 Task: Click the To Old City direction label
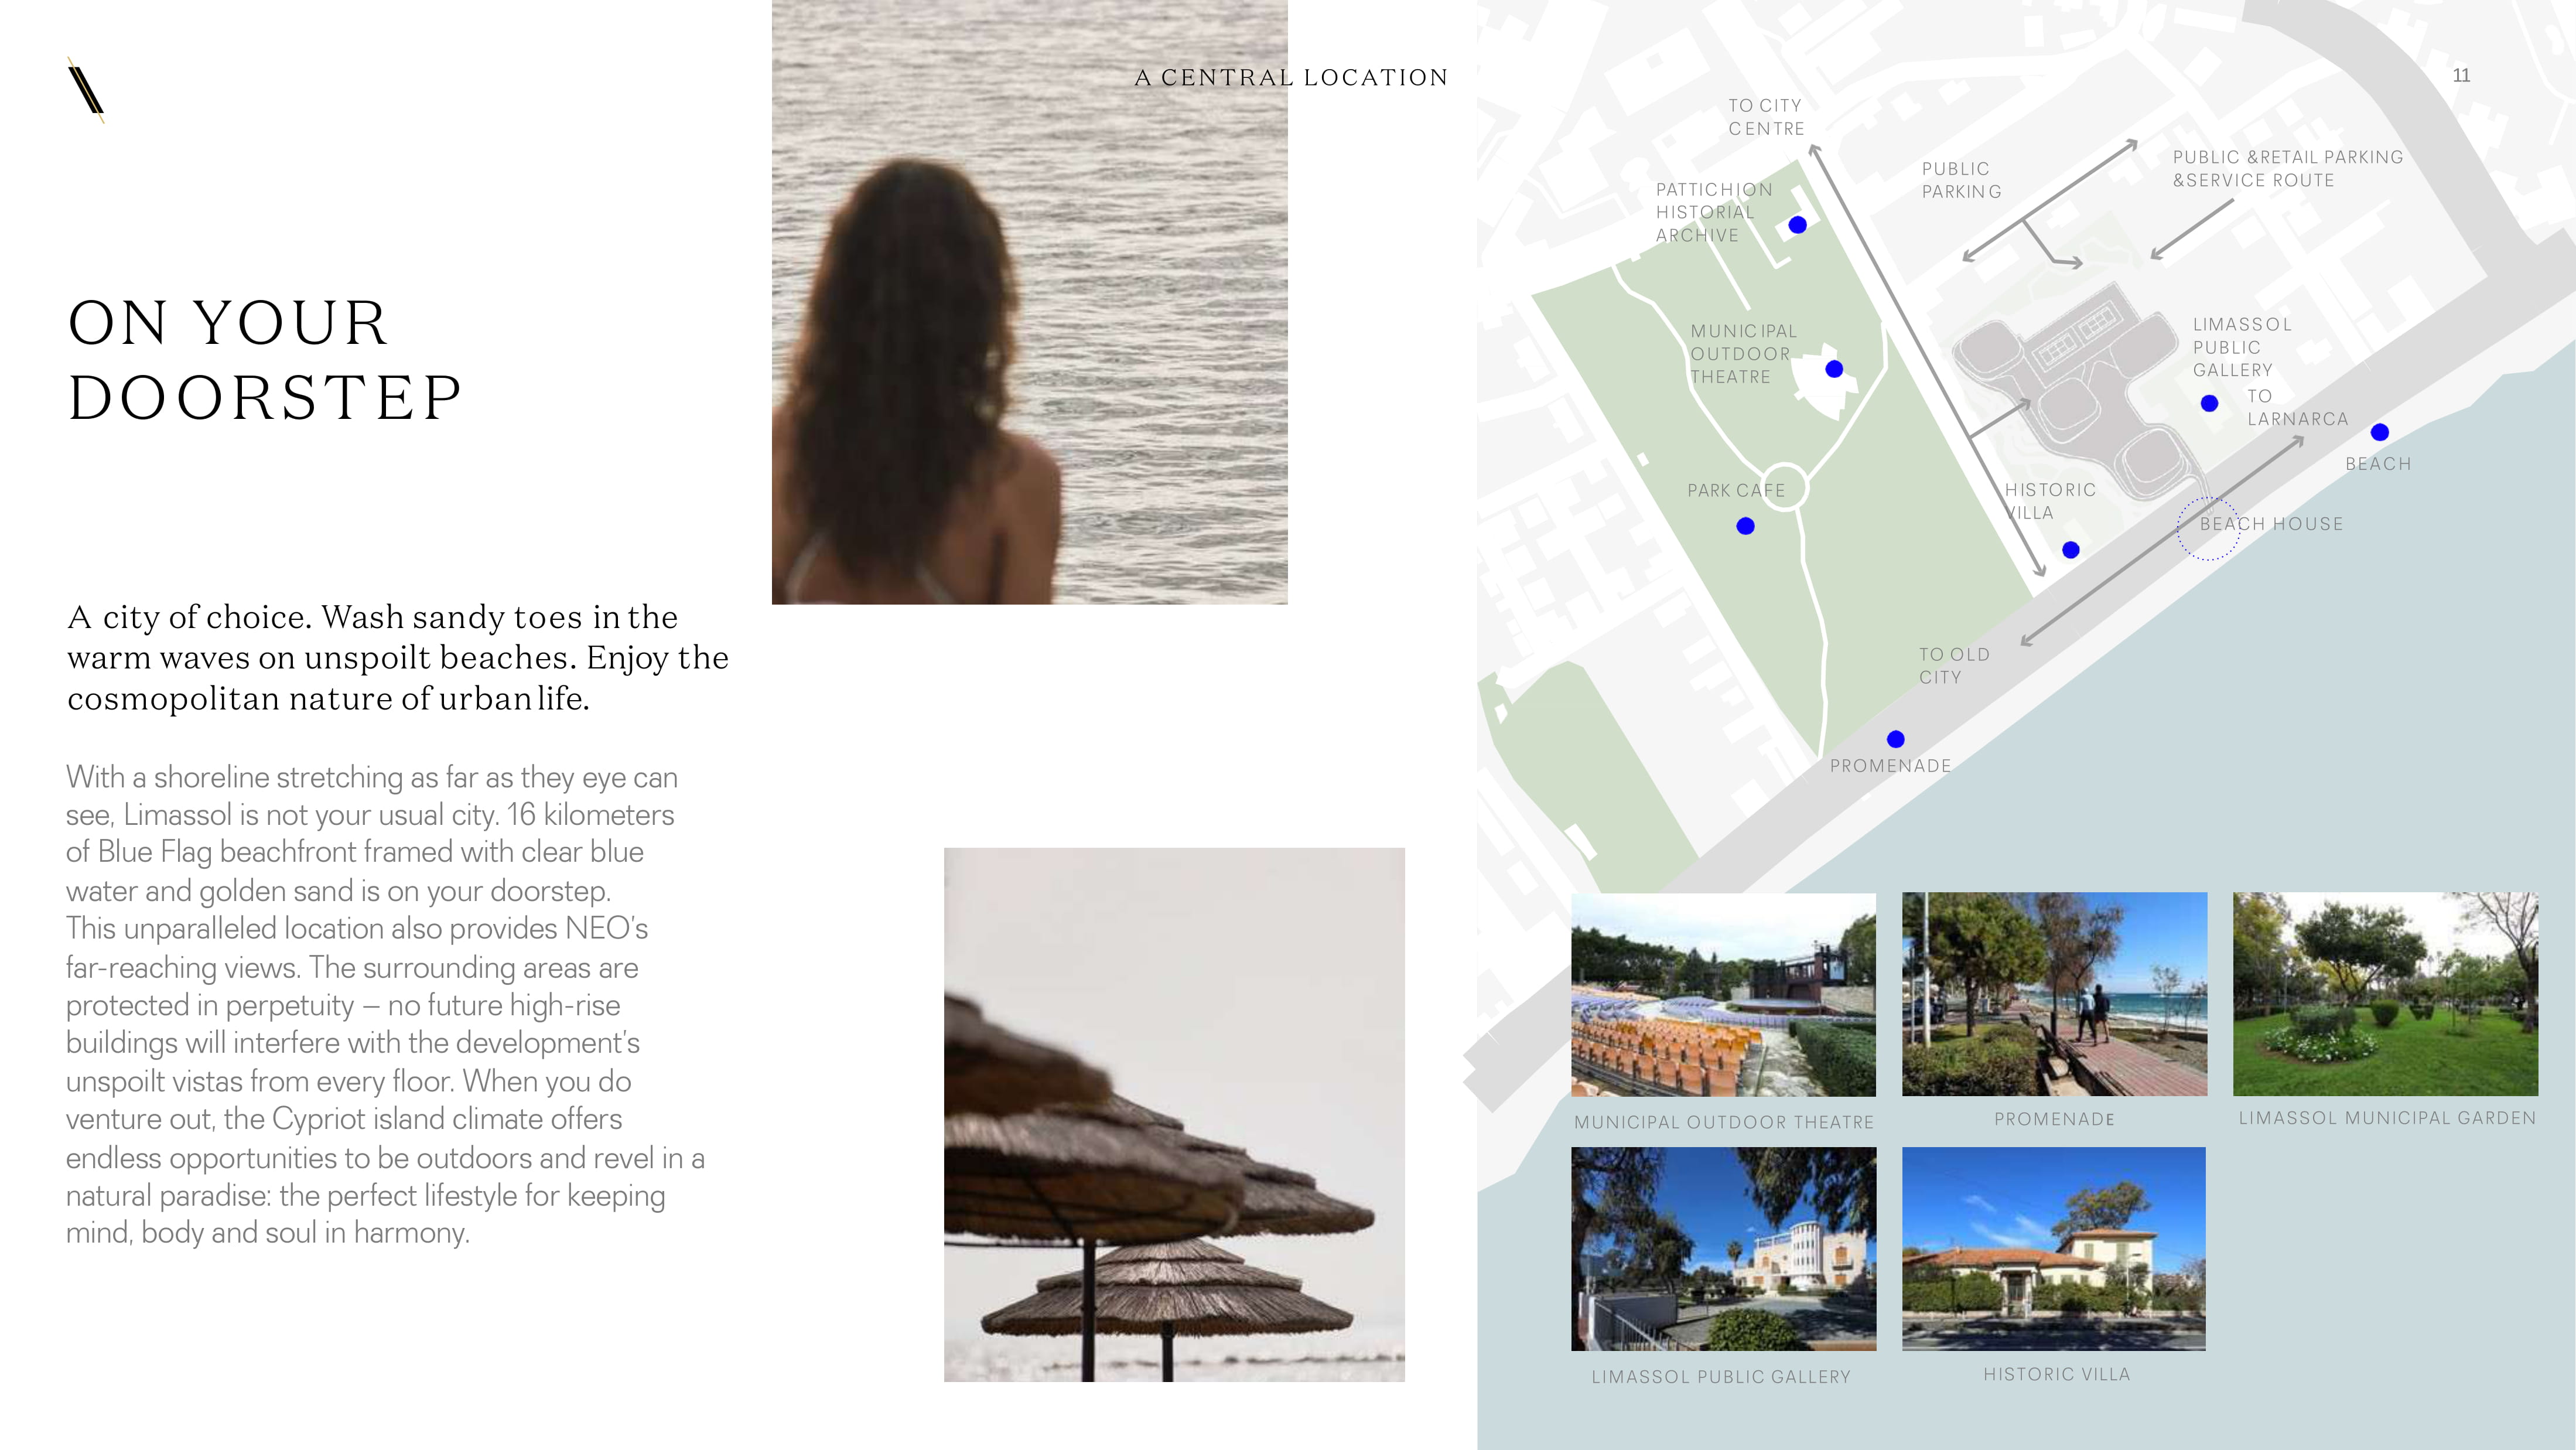pyautogui.click(x=1954, y=666)
